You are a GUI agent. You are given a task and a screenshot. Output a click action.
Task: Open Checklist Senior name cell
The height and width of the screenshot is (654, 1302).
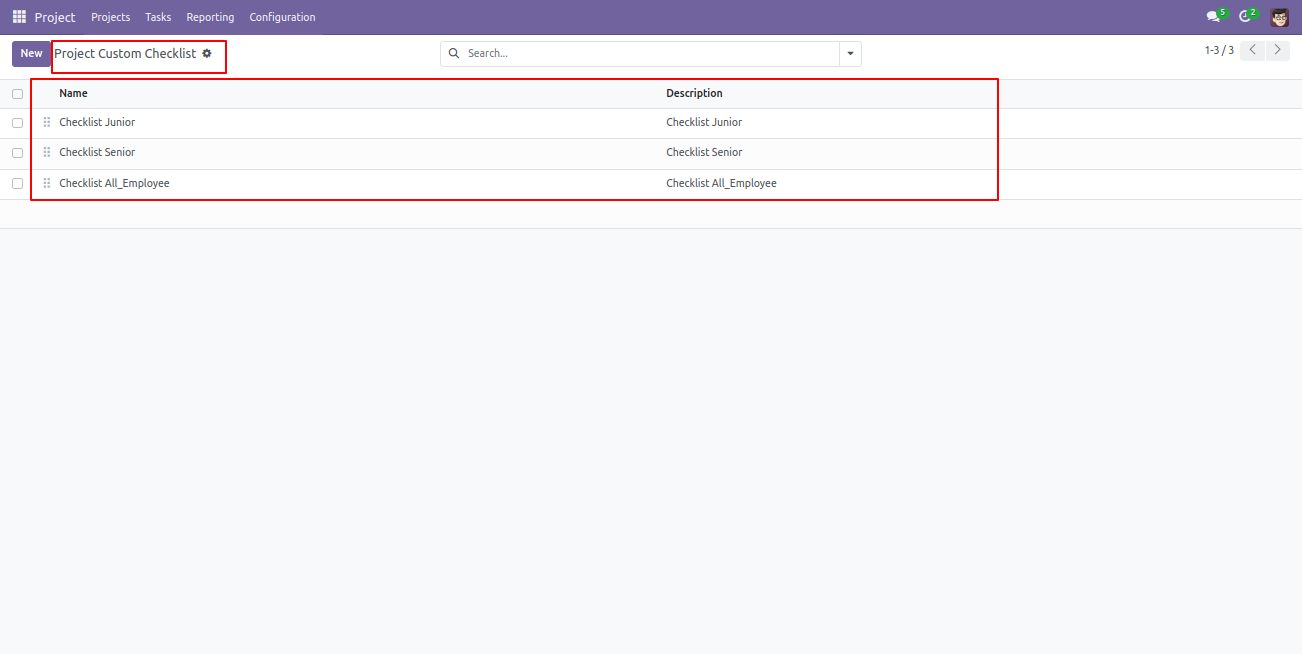[97, 152]
